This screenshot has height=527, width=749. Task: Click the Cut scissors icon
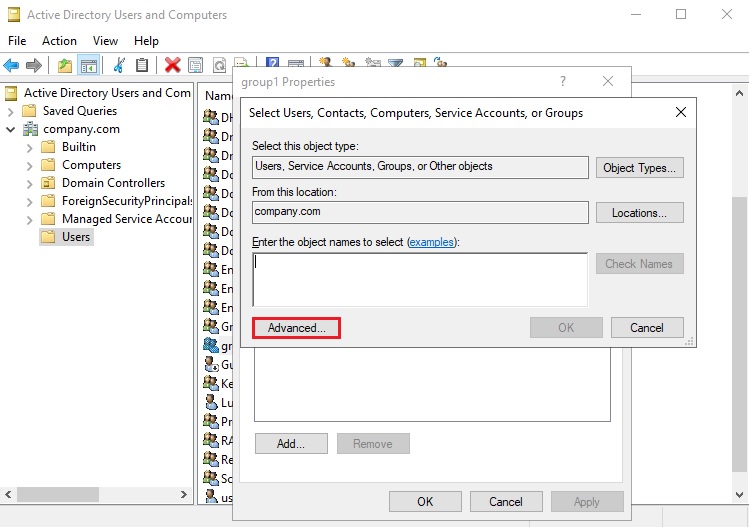coord(119,65)
